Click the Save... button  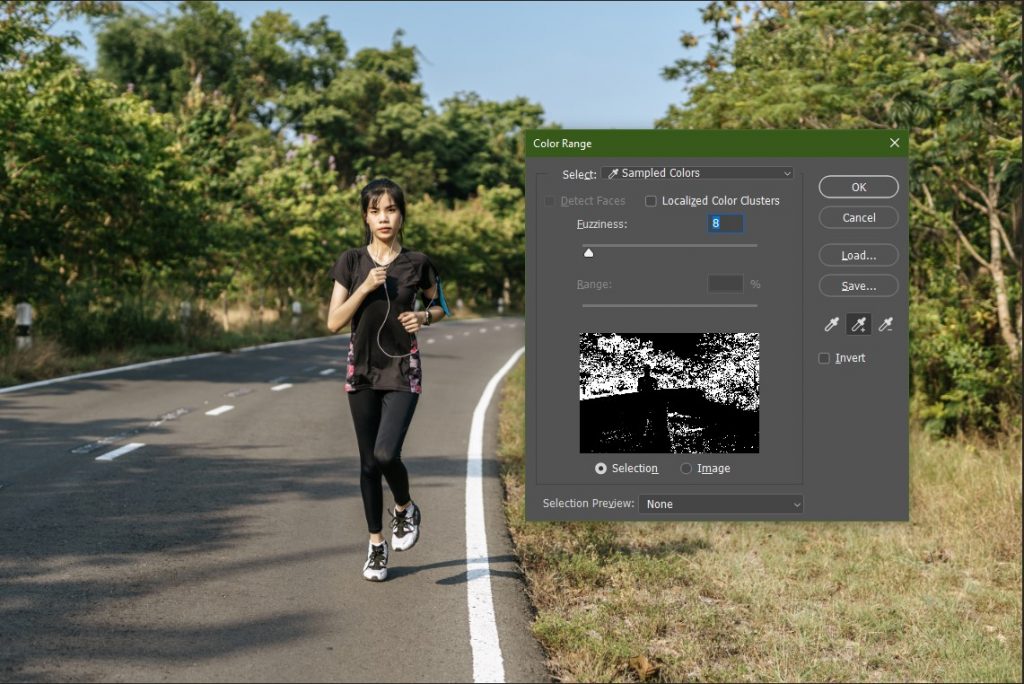point(859,286)
